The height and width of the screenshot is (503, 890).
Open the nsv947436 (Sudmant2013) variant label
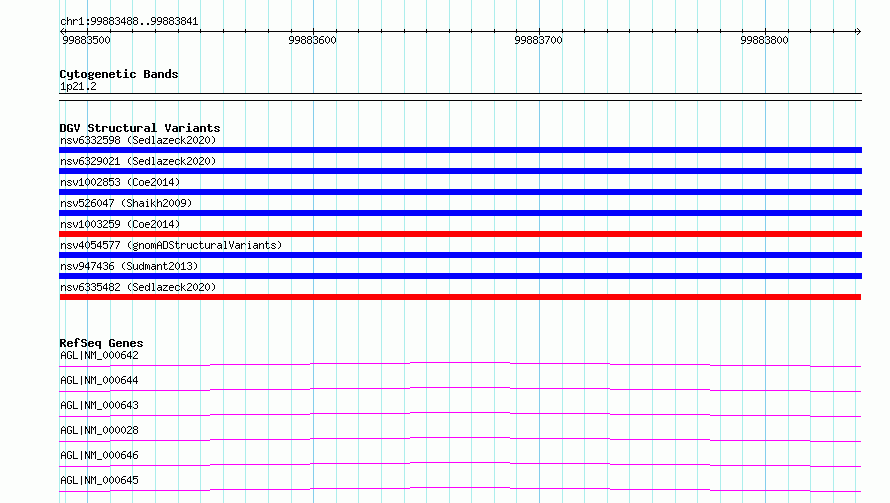[129, 266]
